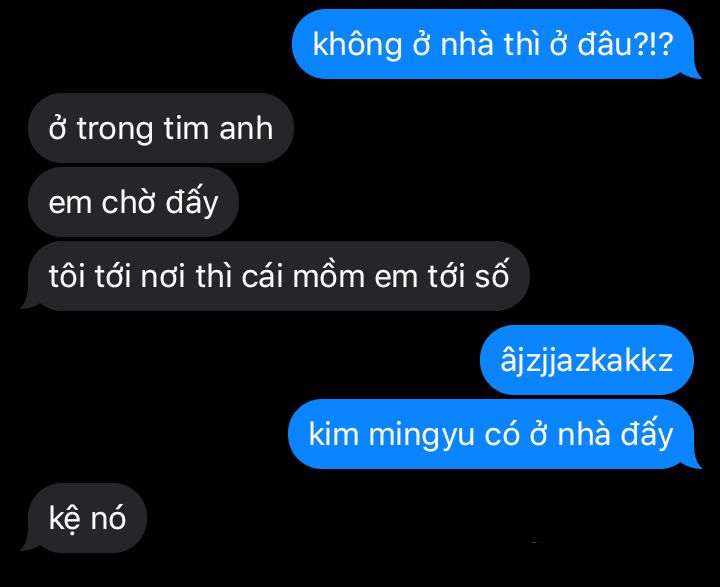
Task: Click the word 'tôi' starting the gray message
Action: pyautogui.click(x=67, y=277)
